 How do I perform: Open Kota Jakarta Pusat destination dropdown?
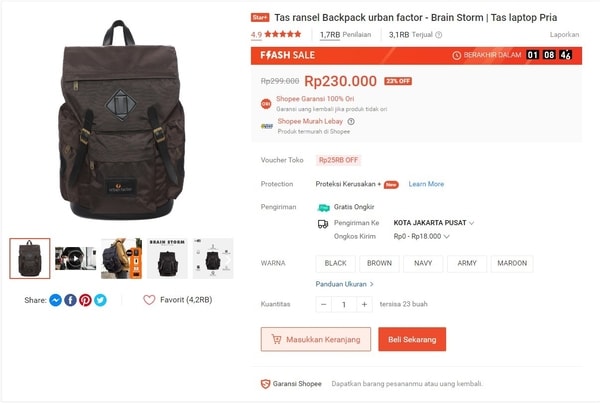point(434,223)
